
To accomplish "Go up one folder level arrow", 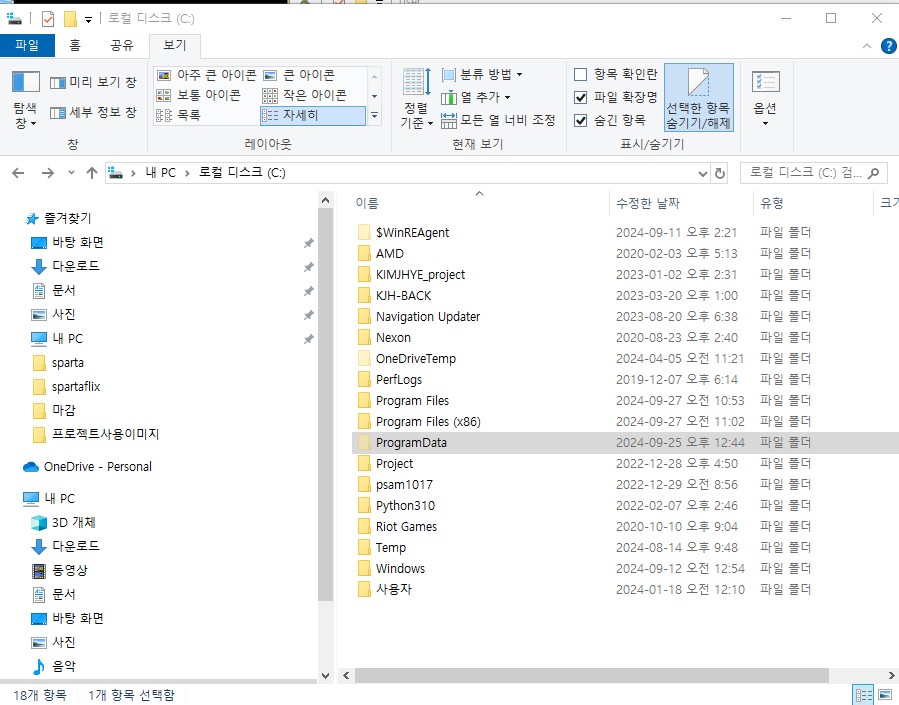I will 92,173.
